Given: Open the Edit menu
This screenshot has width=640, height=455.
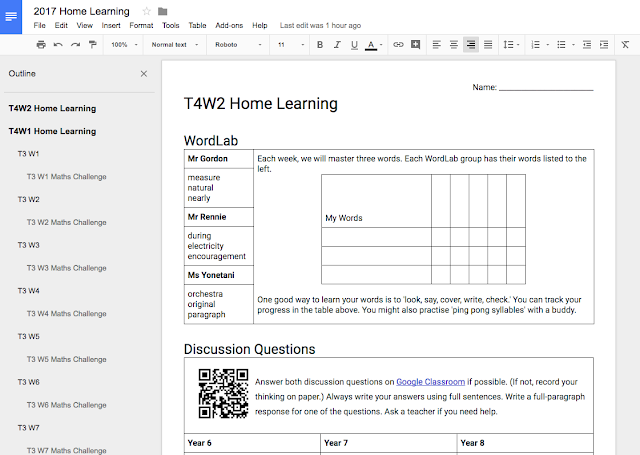Looking at the screenshot, I should 61,25.
